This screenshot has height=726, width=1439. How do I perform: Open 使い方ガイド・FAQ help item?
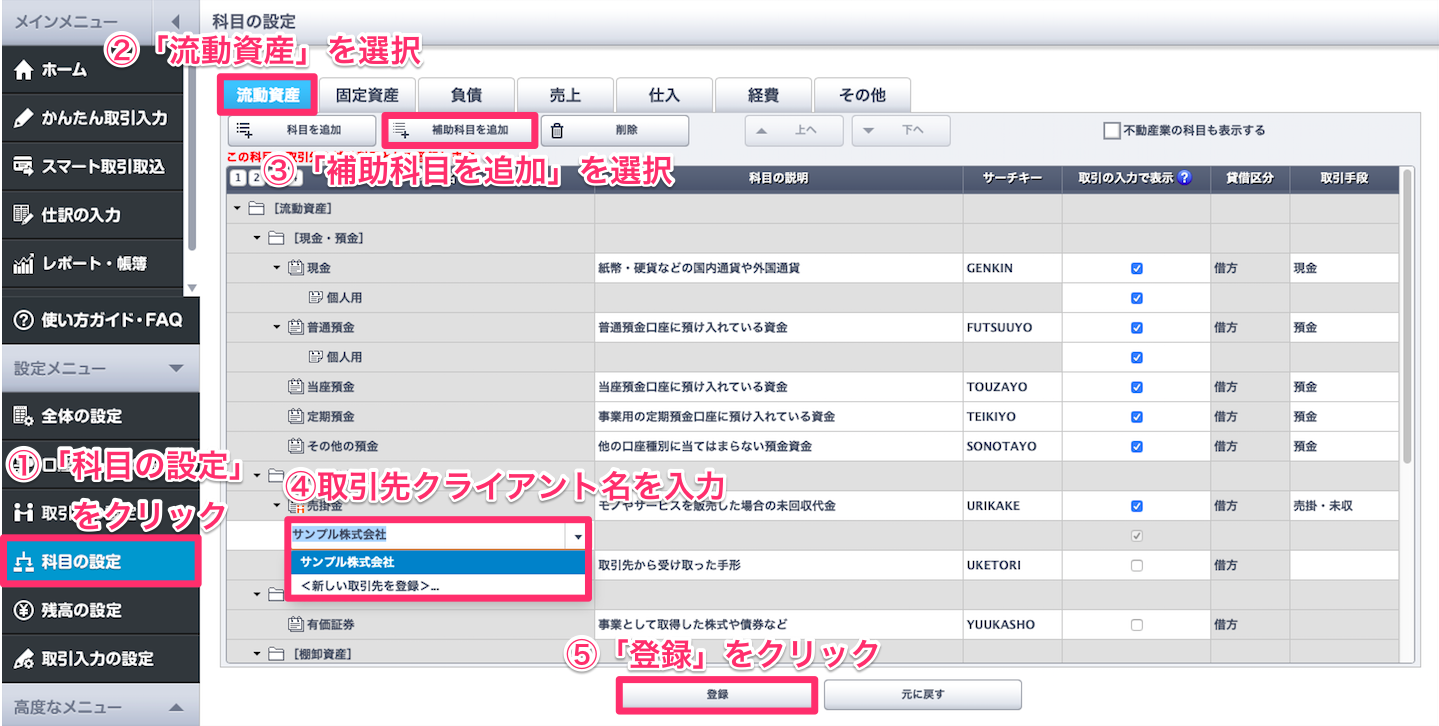(98, 321)
